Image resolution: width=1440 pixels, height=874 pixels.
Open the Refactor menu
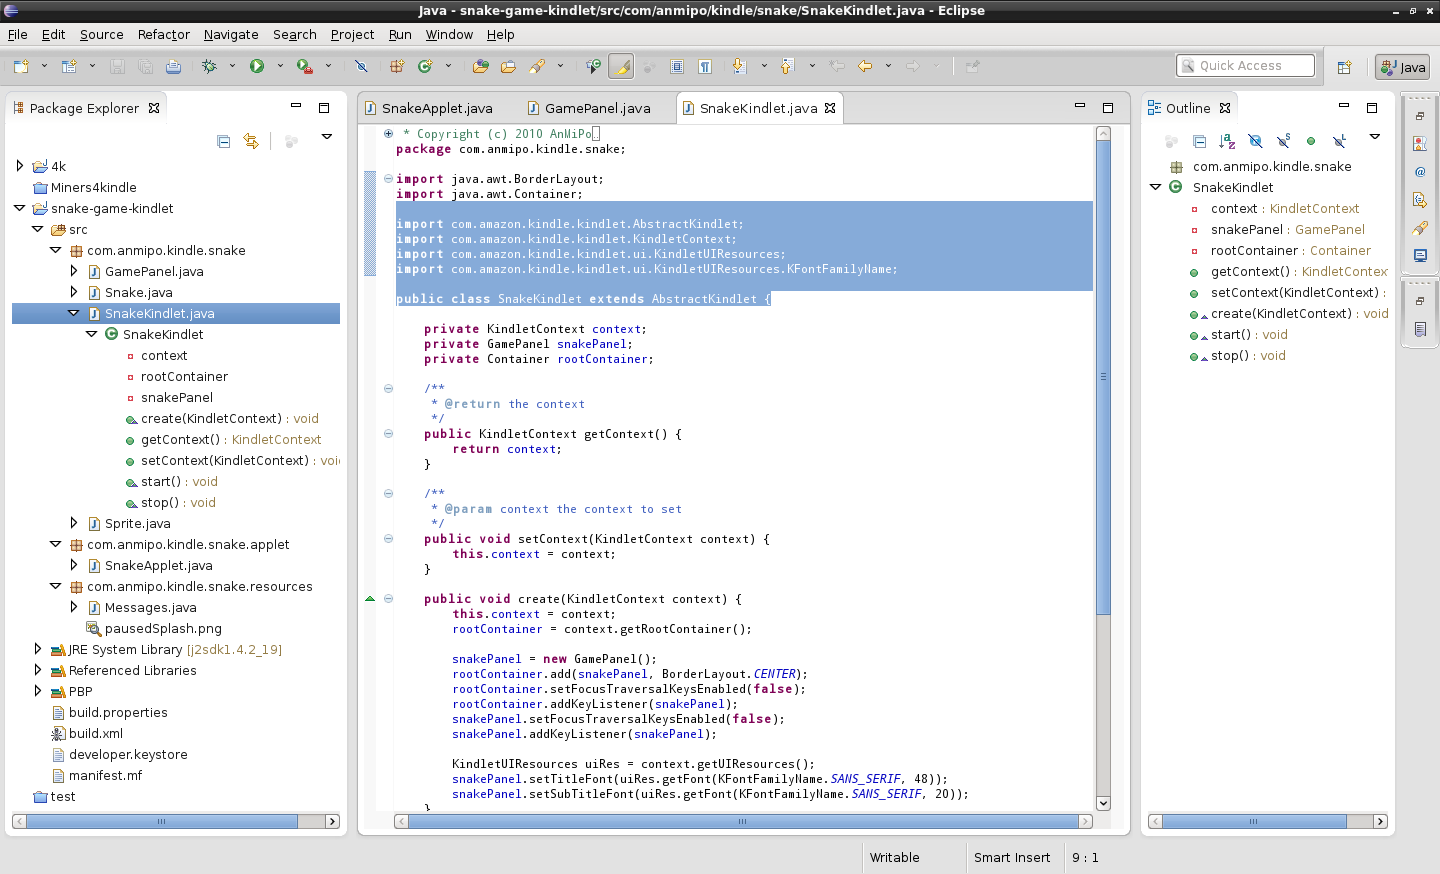pos(163,34)
